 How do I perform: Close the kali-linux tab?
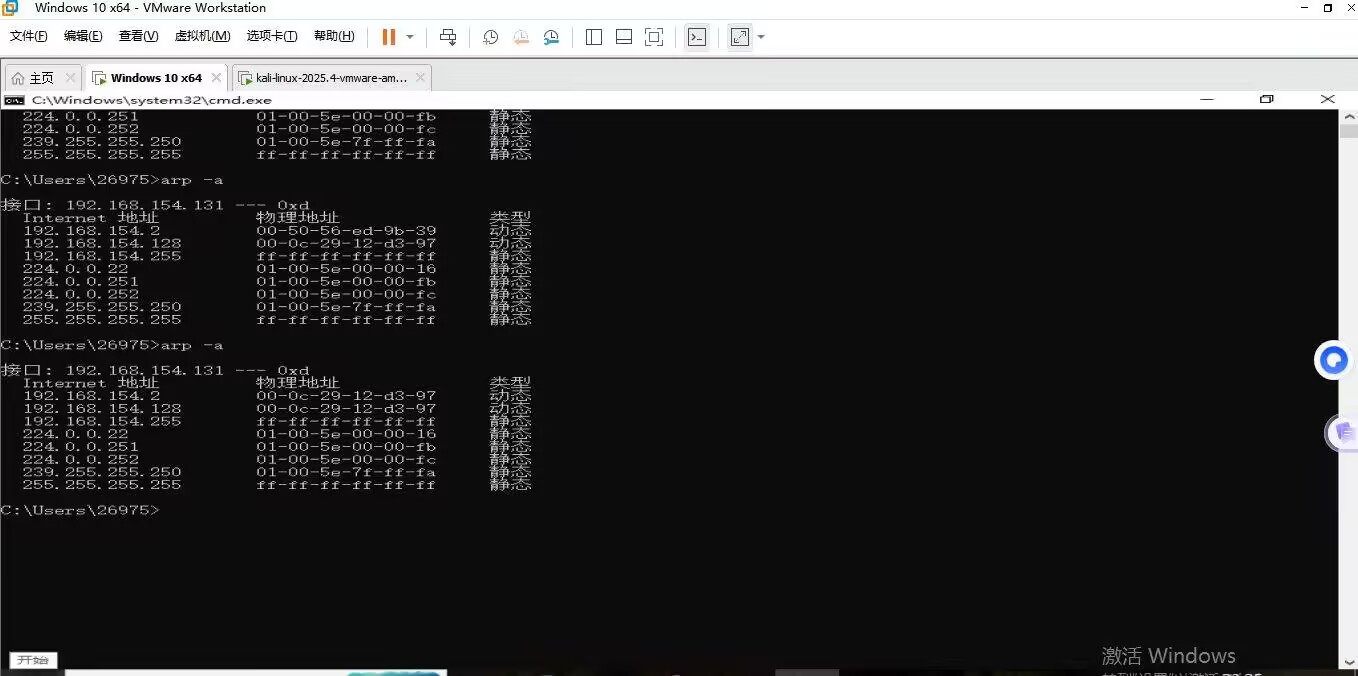point(420,77)
